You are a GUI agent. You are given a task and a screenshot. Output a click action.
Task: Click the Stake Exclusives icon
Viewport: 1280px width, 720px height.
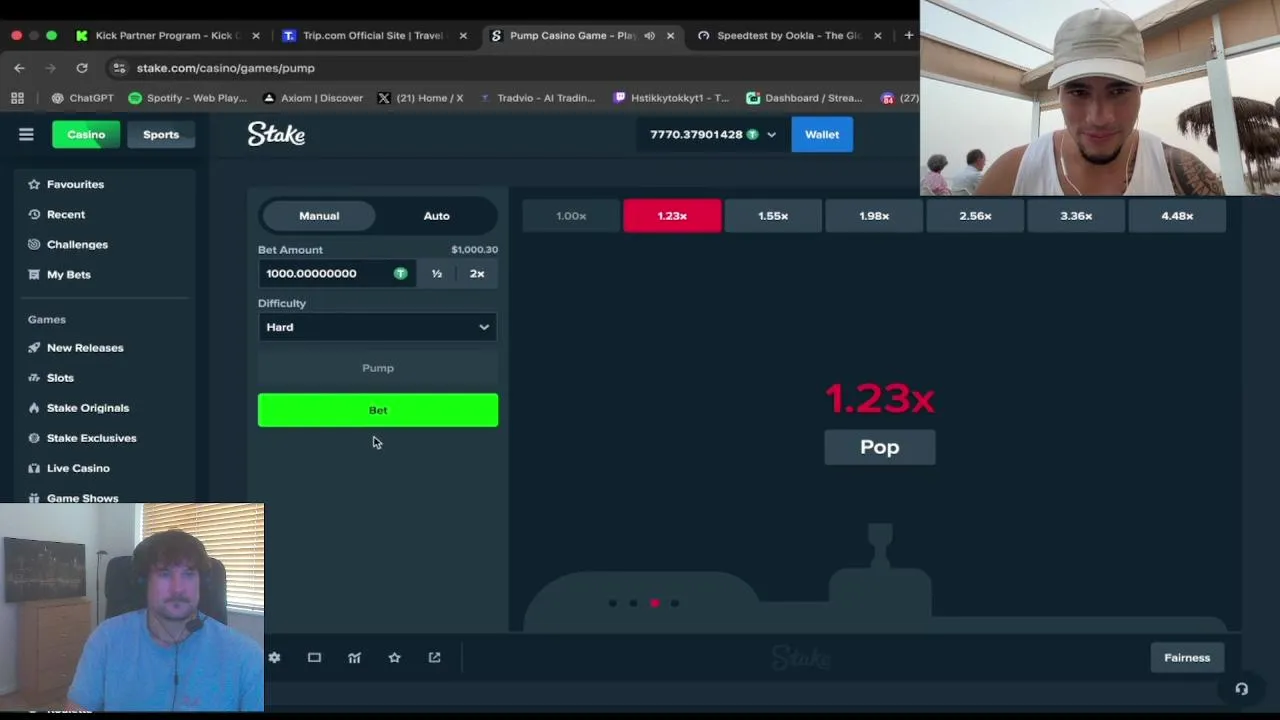pos(34,438)
